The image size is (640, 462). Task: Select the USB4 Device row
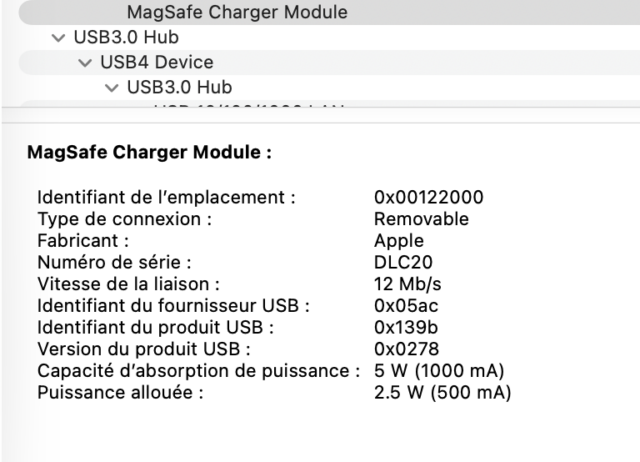[x=156, y=62]
